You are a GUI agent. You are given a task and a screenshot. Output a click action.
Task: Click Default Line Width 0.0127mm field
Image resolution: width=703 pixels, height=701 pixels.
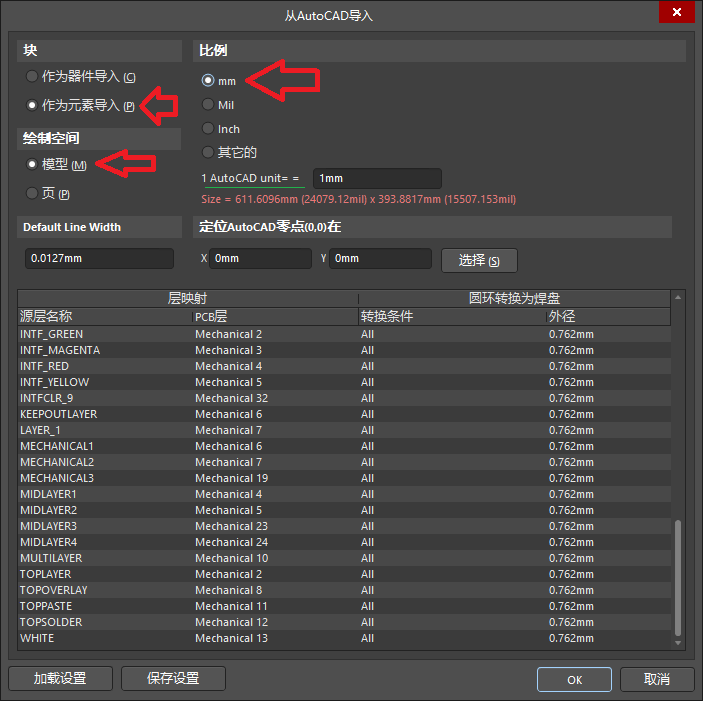[x=99, y=259]
